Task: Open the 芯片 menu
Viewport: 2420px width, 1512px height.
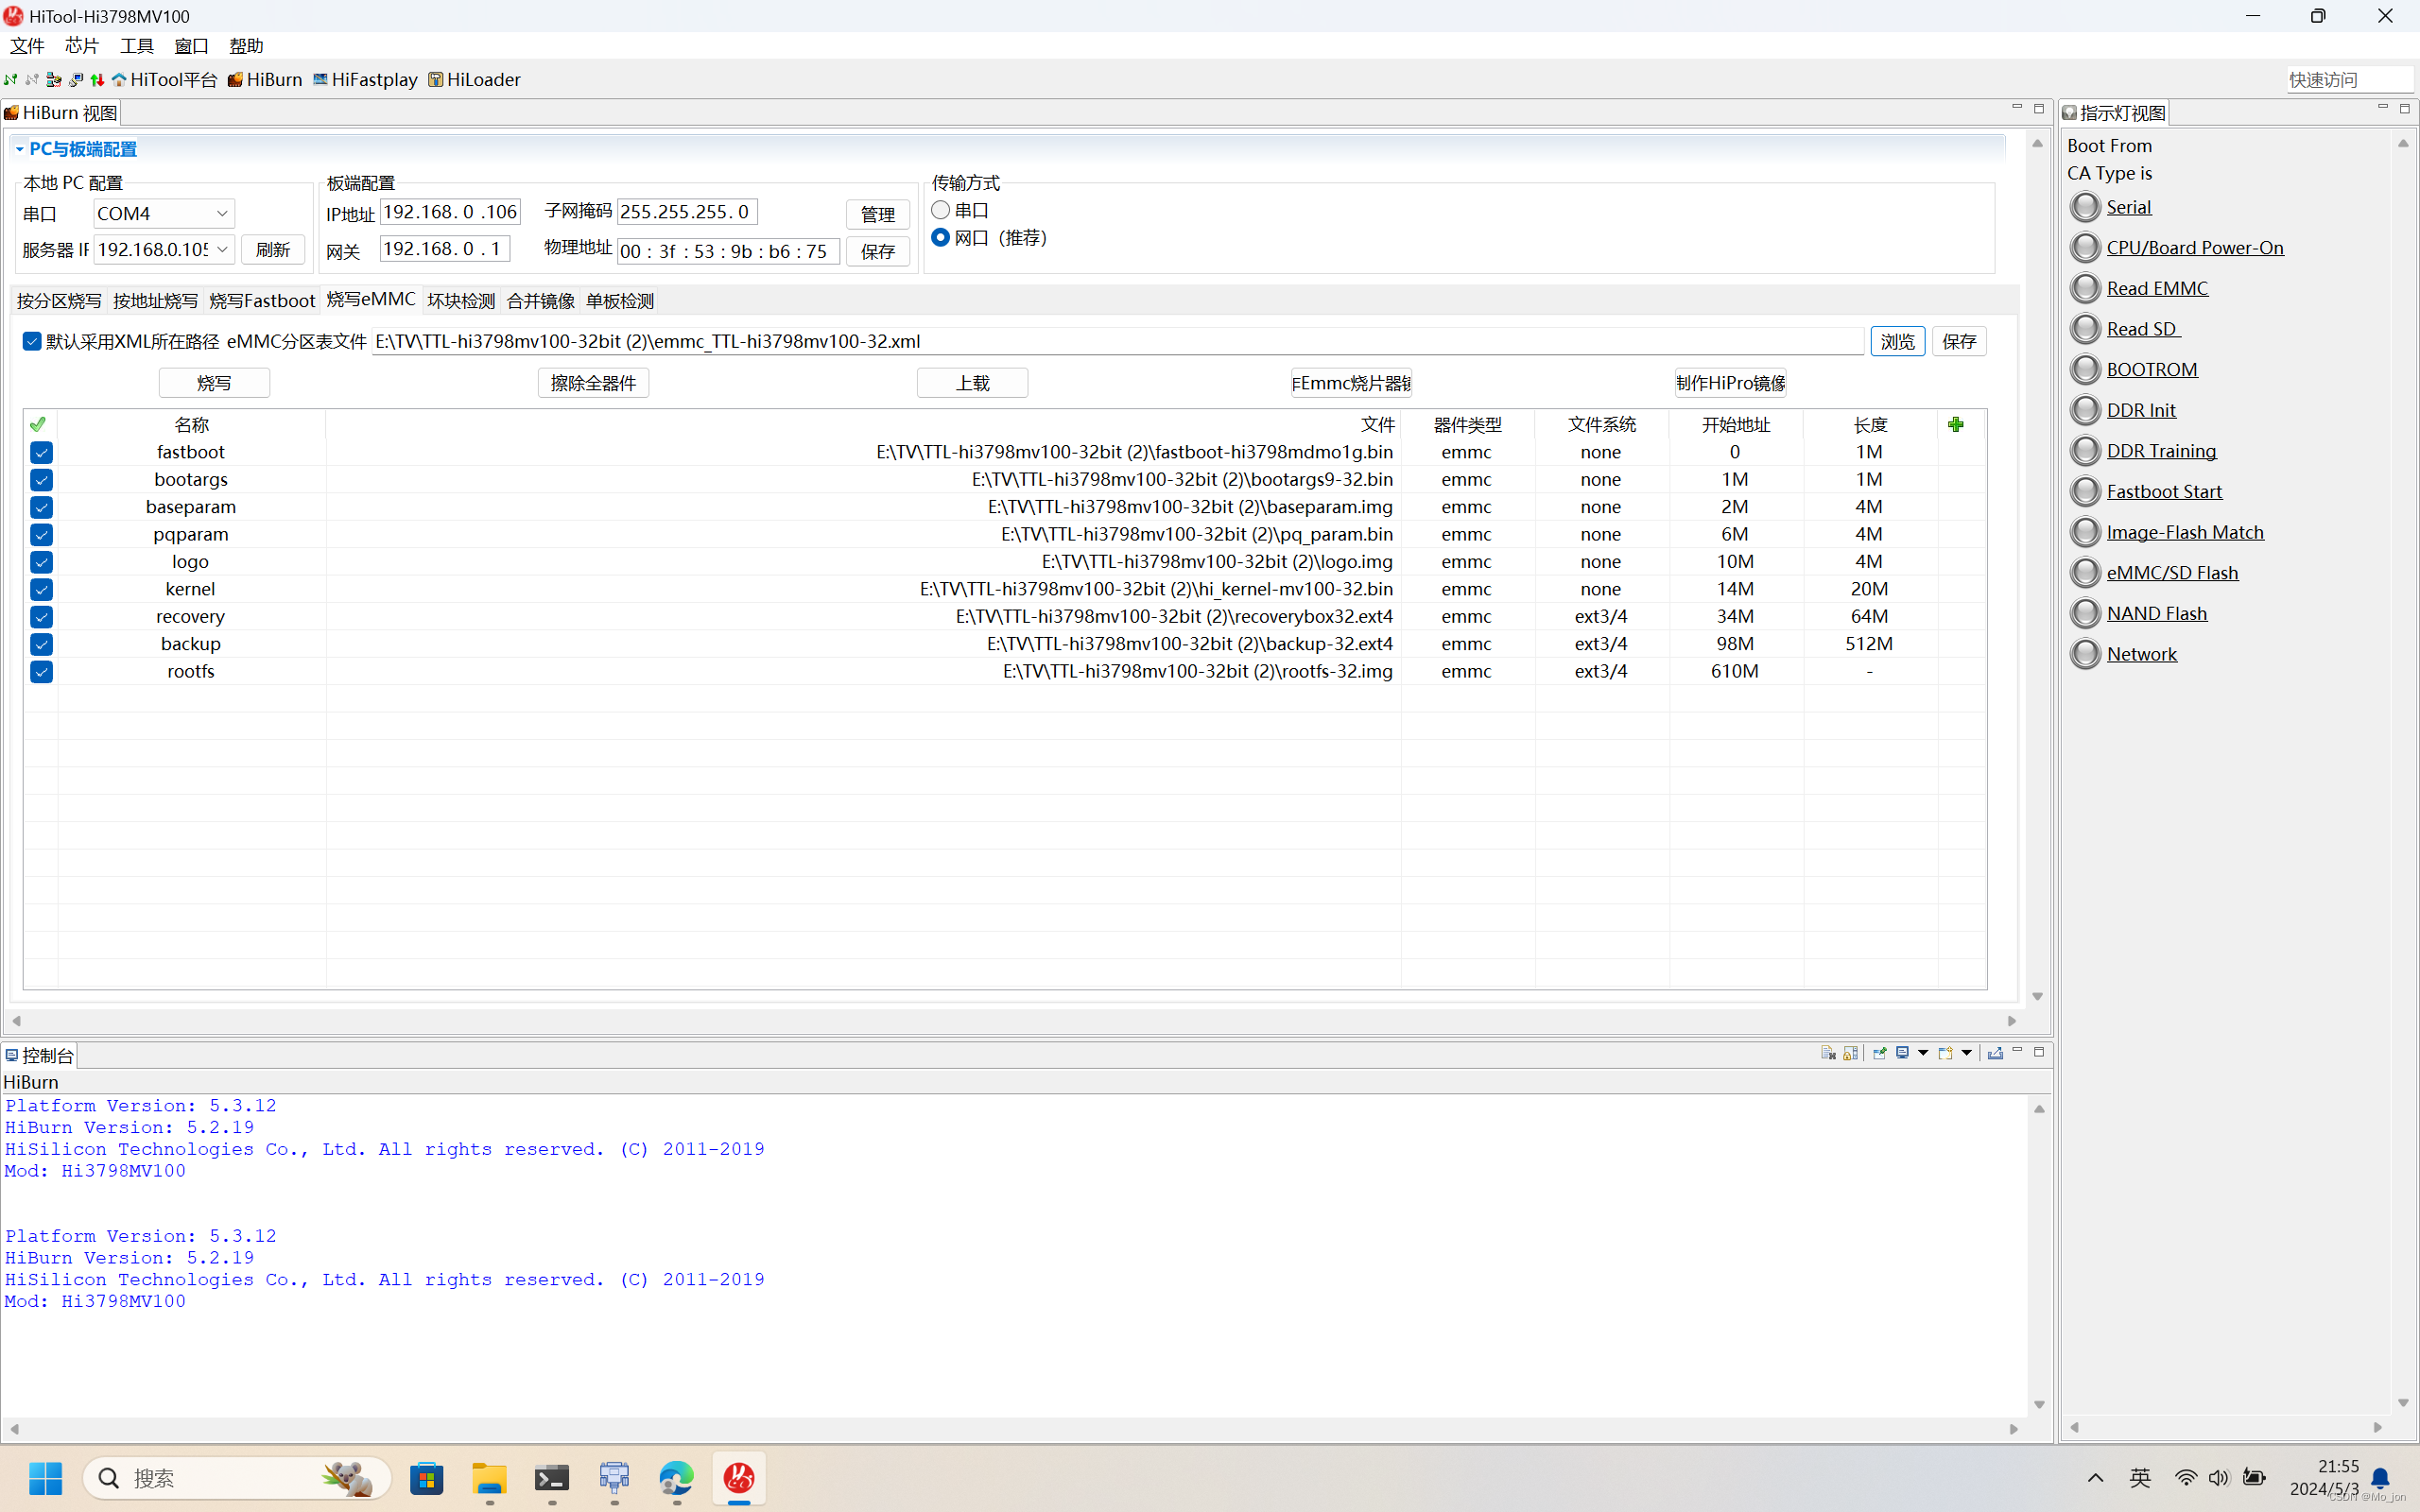Action: click(x=81, y=46)
